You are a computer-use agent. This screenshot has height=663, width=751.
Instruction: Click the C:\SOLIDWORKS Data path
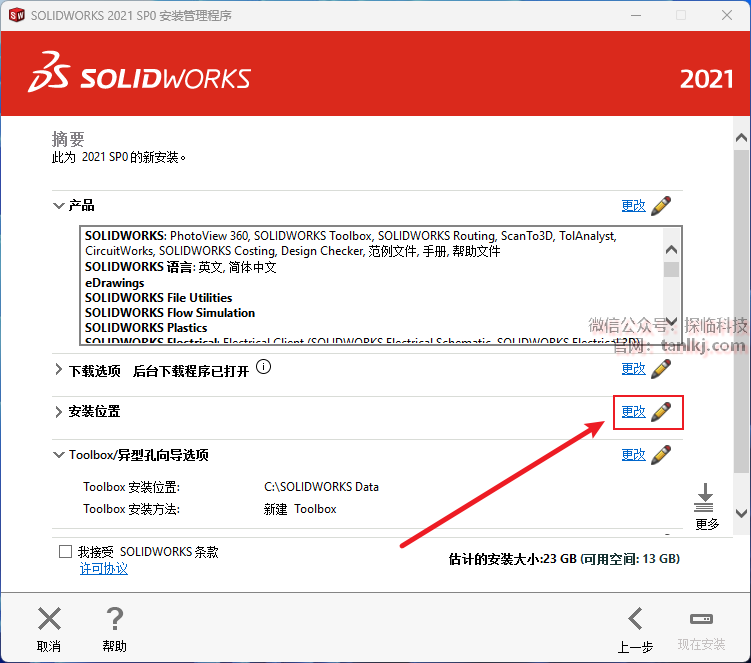click(321, 487)
